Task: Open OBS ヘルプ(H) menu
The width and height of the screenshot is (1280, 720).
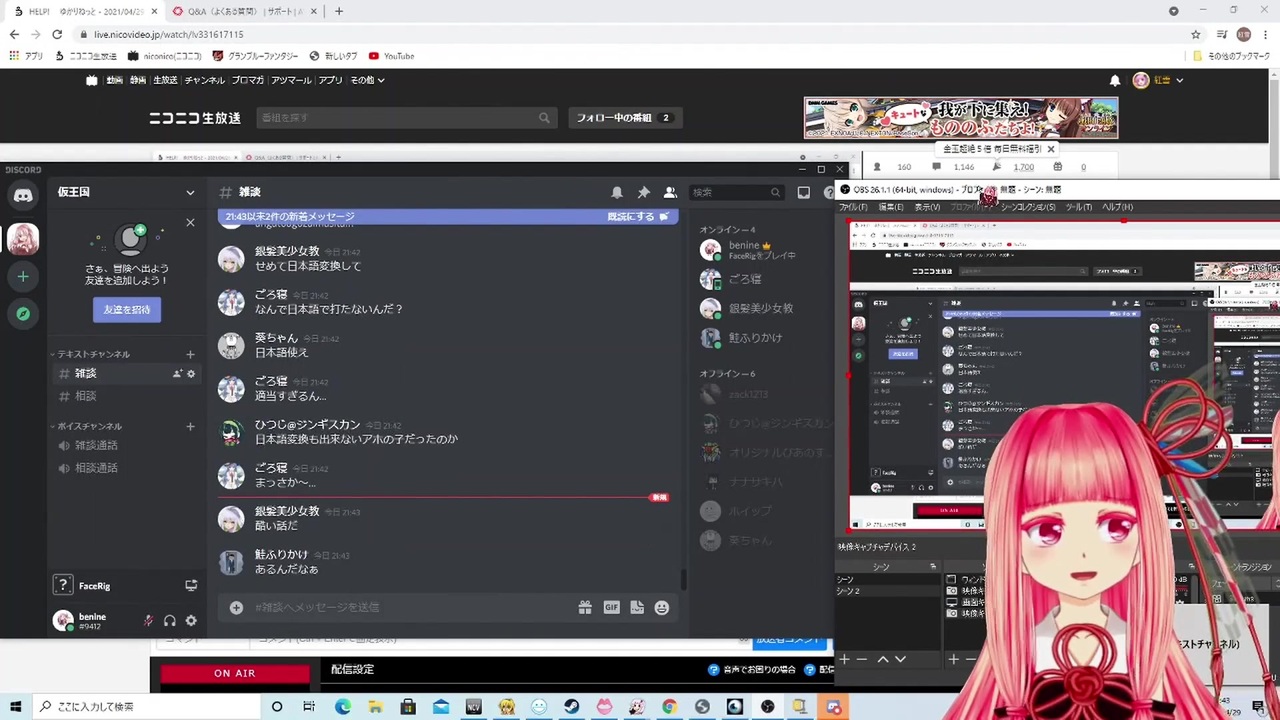Action: (1117, 207)
